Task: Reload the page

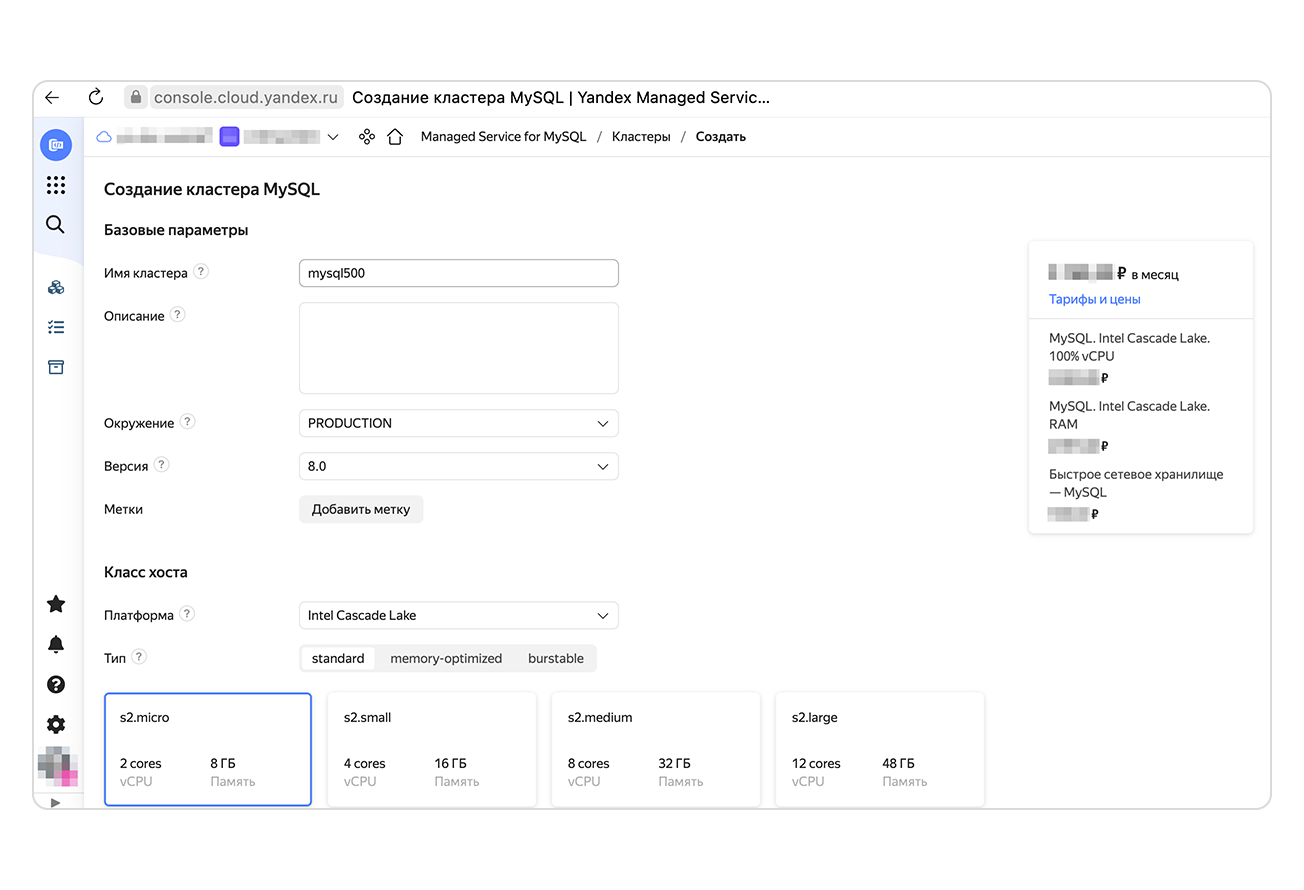Action: (96, 97)
